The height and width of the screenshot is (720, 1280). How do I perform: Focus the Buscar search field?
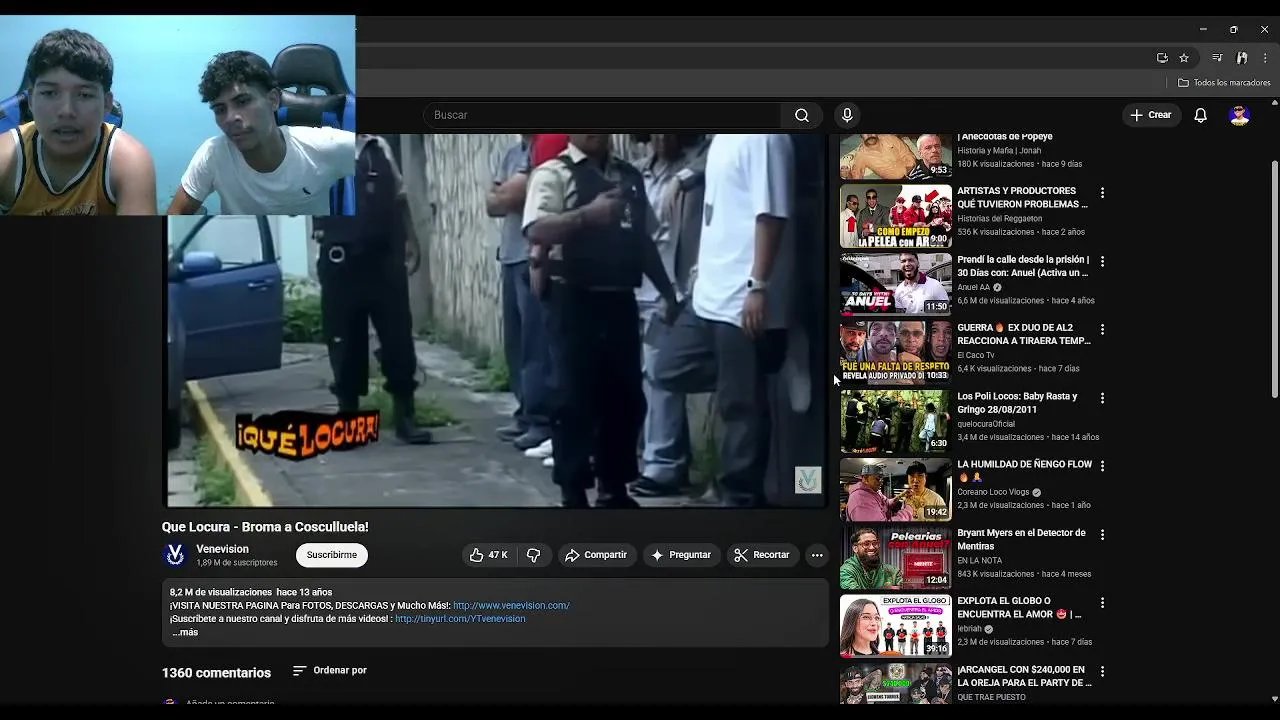click(x=603, y=115)
